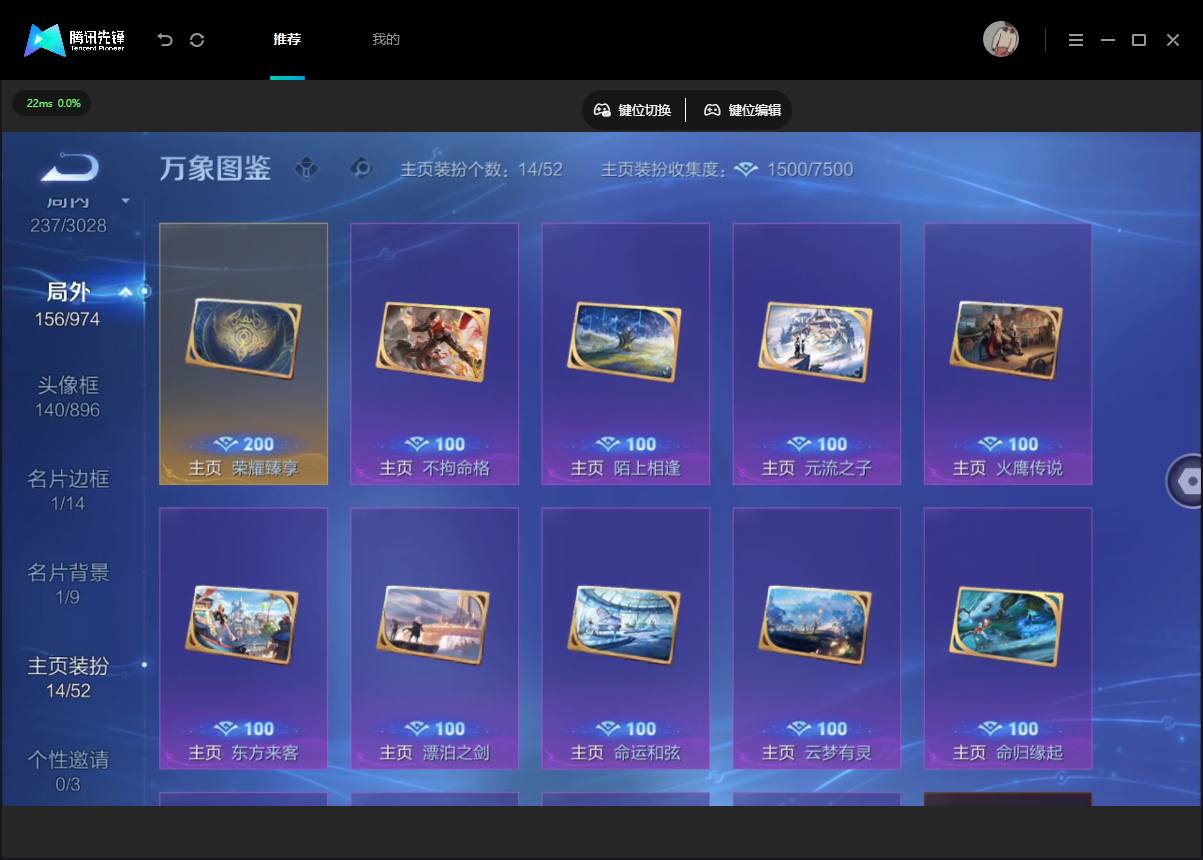Click 键位切换 button
The width and height of the screenshot is (1203, 860).
pyautogui.click(x=633, y=110)
